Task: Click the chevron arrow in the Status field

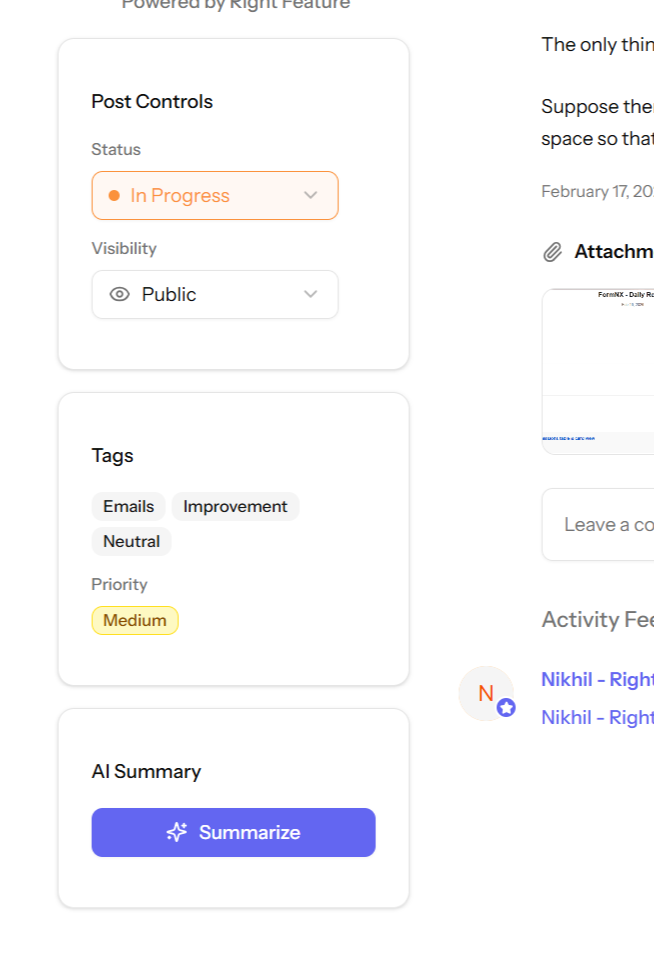Action: (x=310, y=195)
